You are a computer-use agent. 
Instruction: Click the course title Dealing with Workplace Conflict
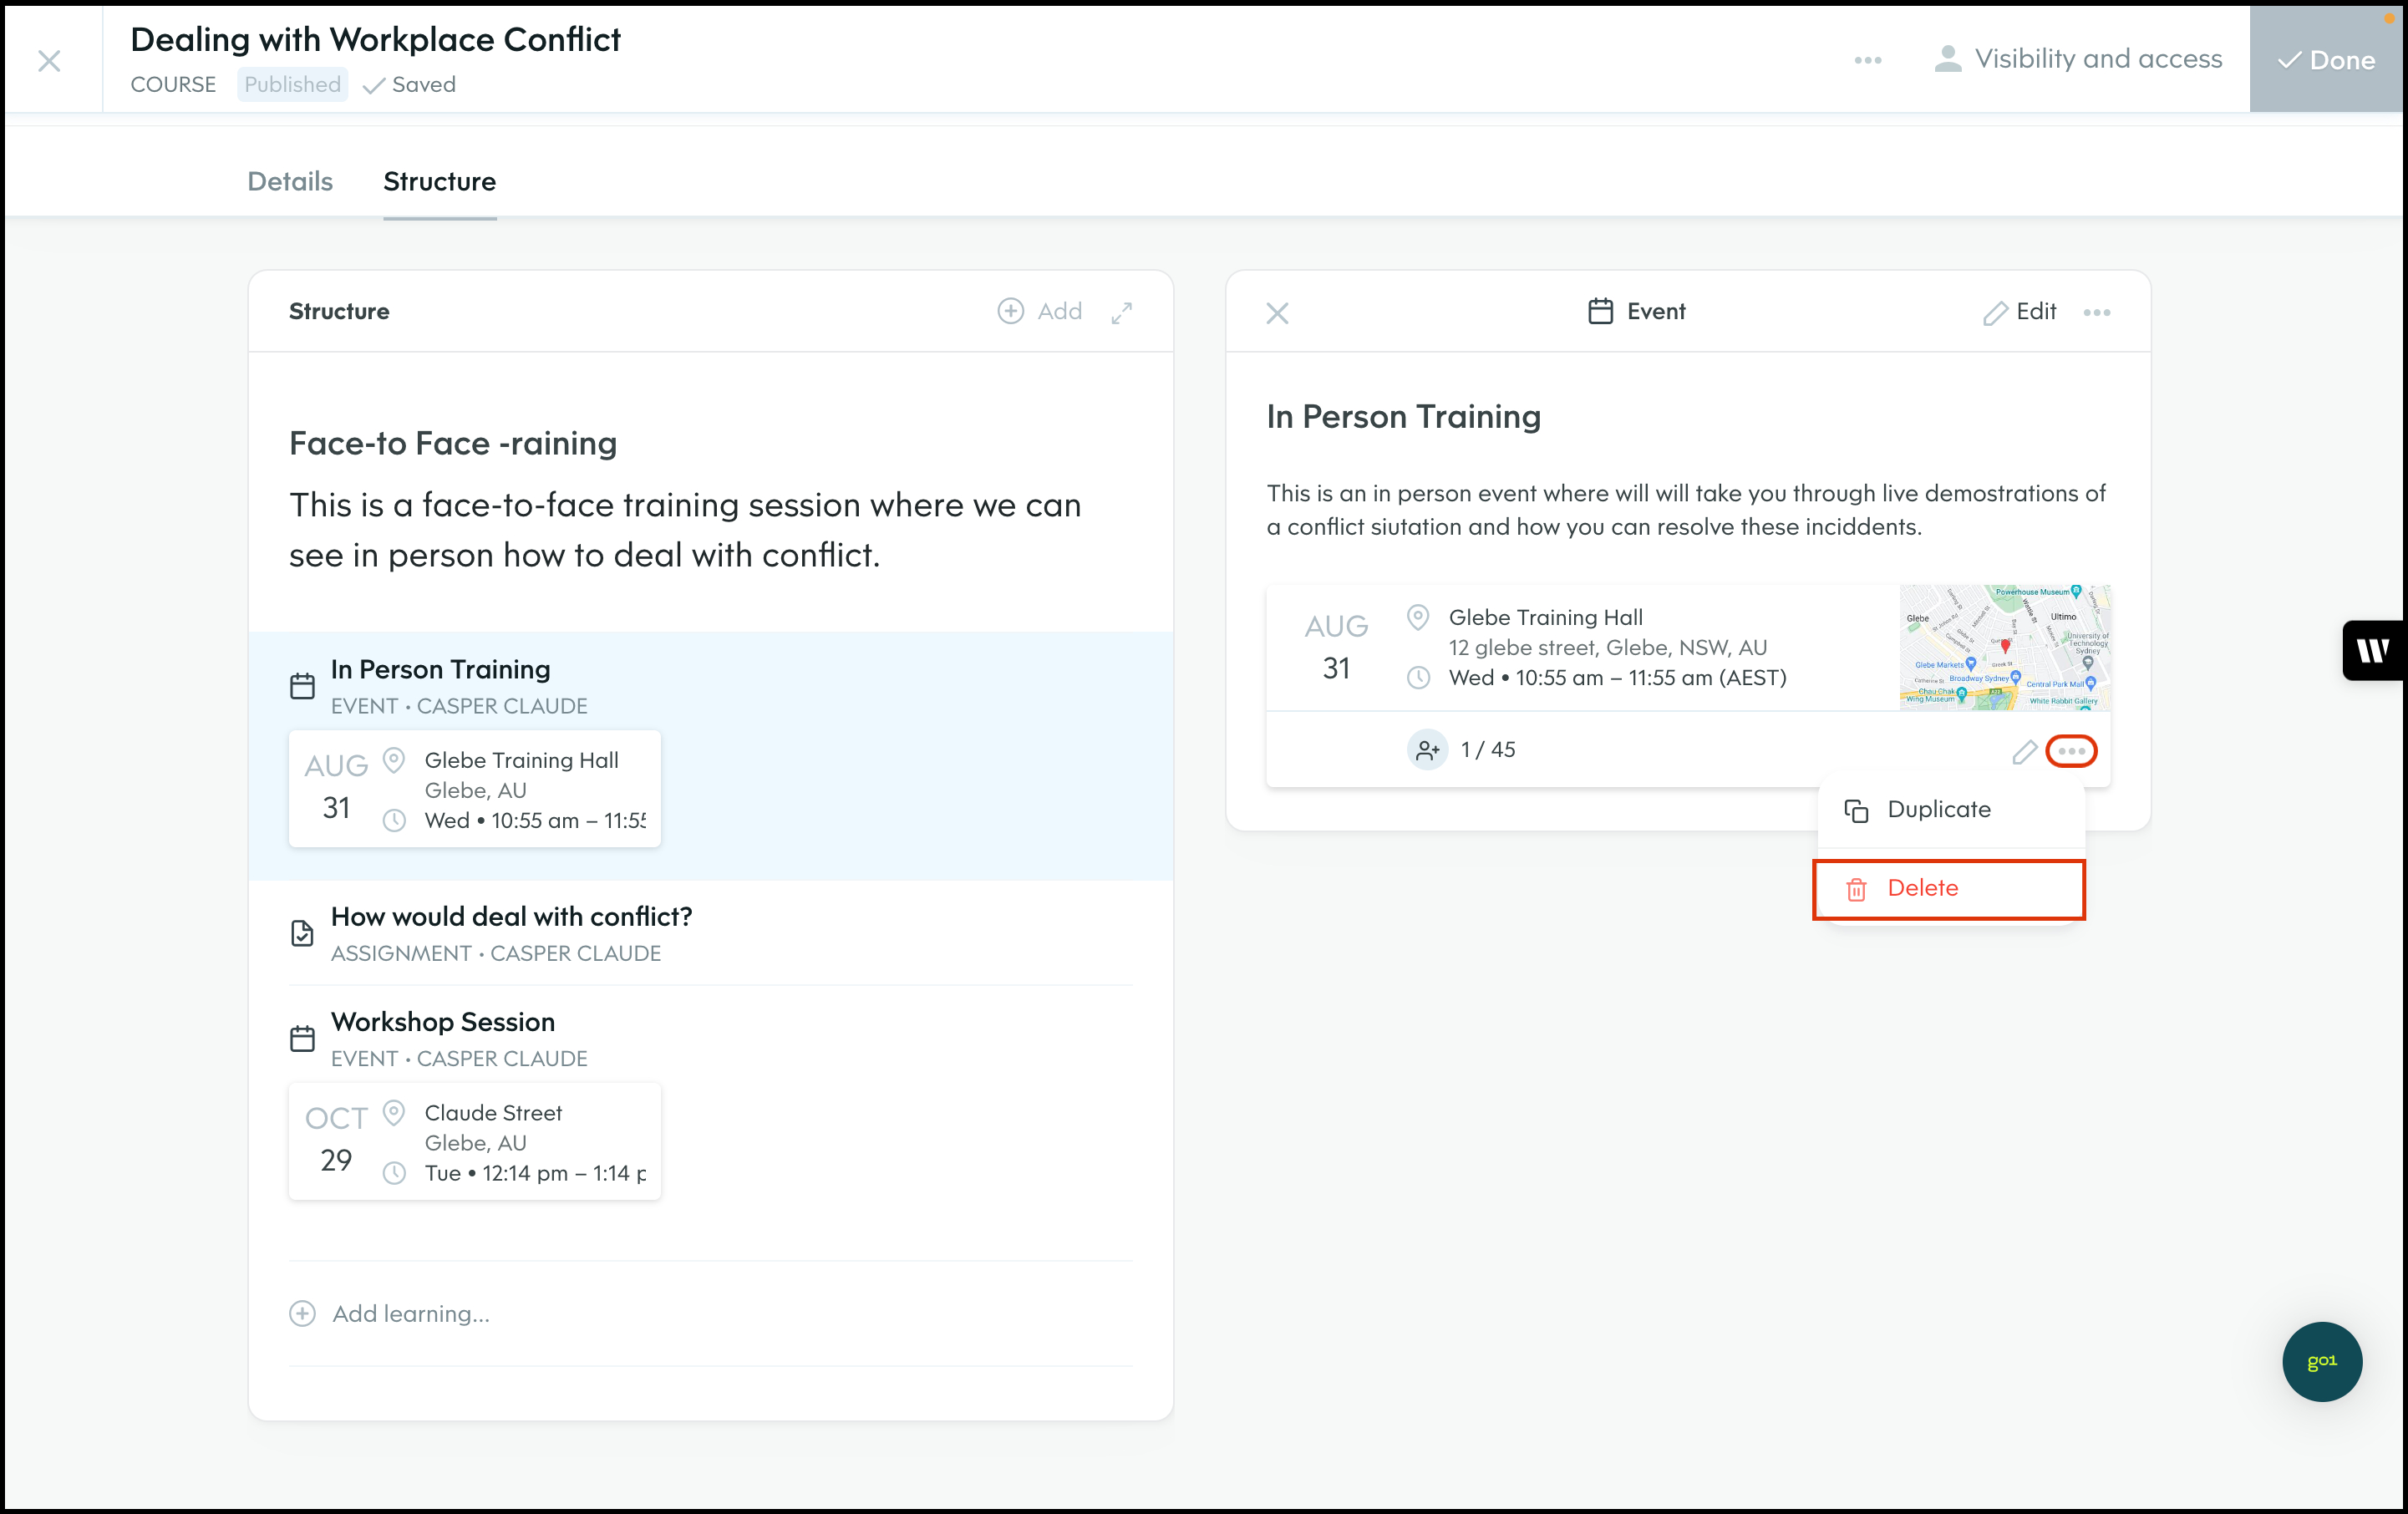coord(375,39)
